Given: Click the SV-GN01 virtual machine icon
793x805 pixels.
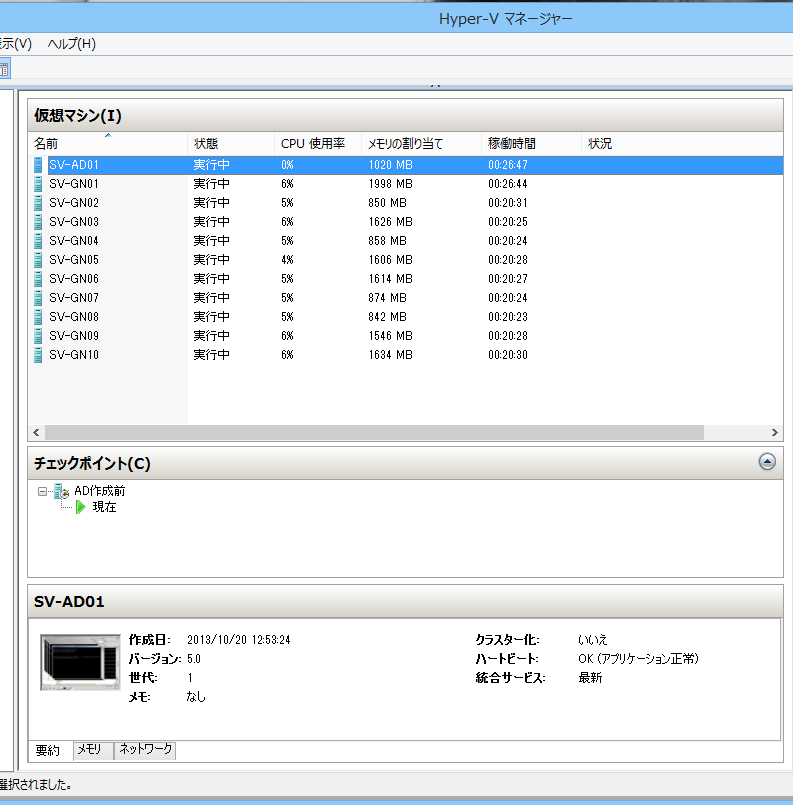Looking at the screenshot, I should coord(38,184).
